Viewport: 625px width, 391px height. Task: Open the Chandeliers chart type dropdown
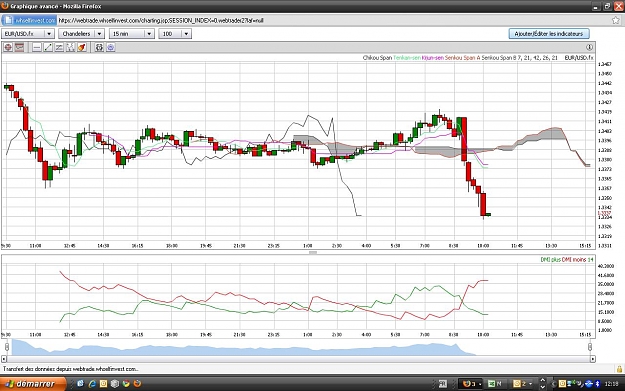pyautogui.click(x=81, y=34)
